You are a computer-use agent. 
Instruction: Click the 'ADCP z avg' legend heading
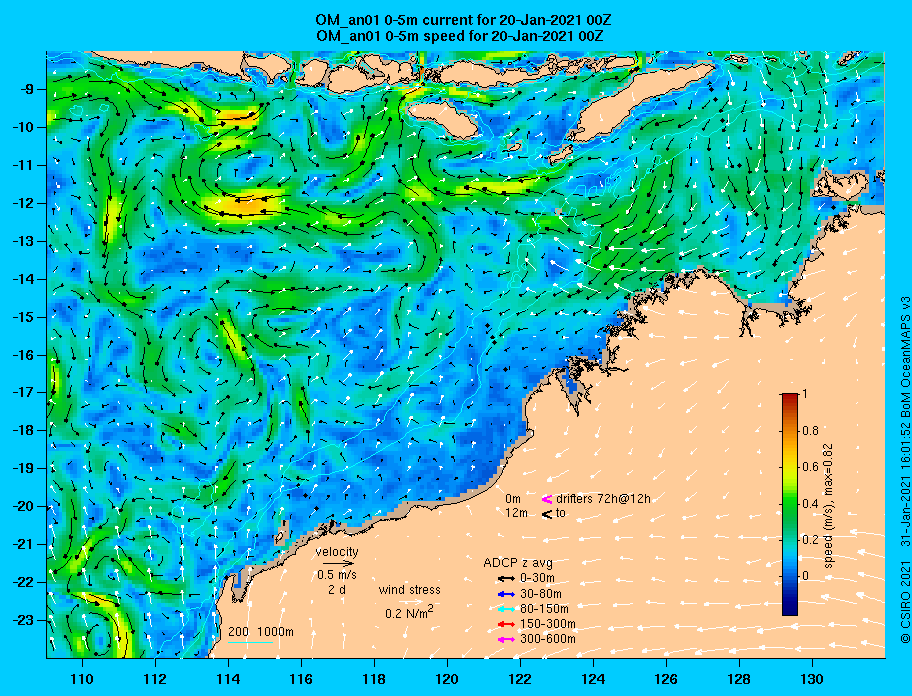[x=518, y=563]
